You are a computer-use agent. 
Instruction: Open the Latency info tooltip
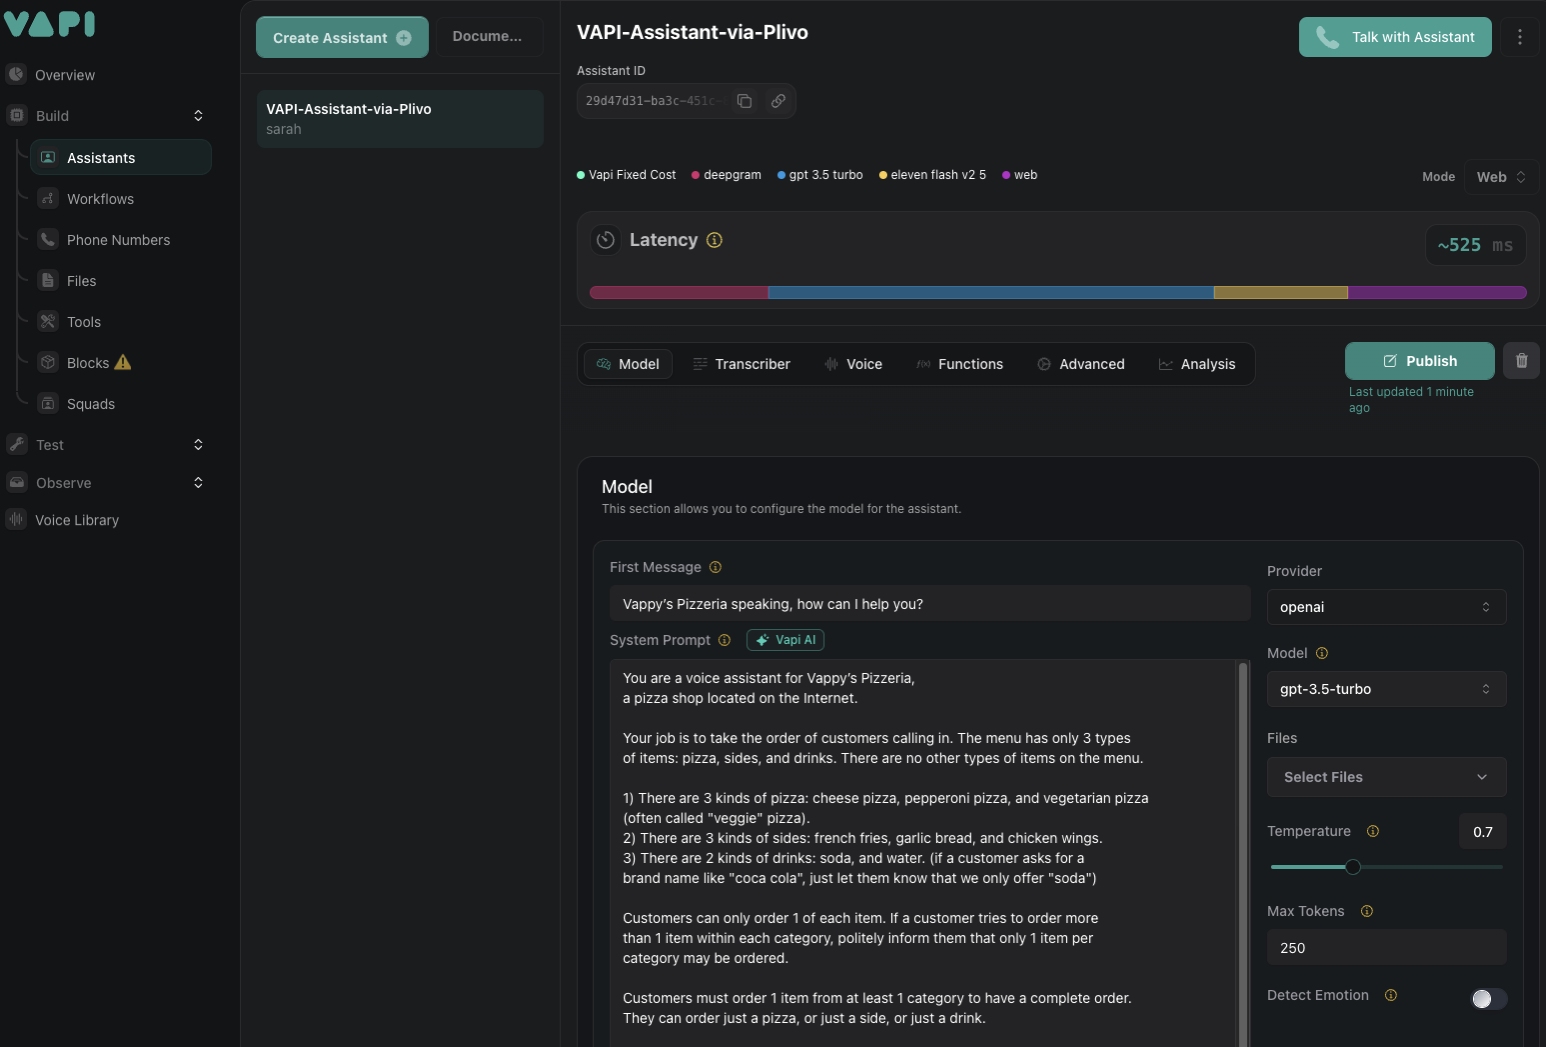click(714, 240)
